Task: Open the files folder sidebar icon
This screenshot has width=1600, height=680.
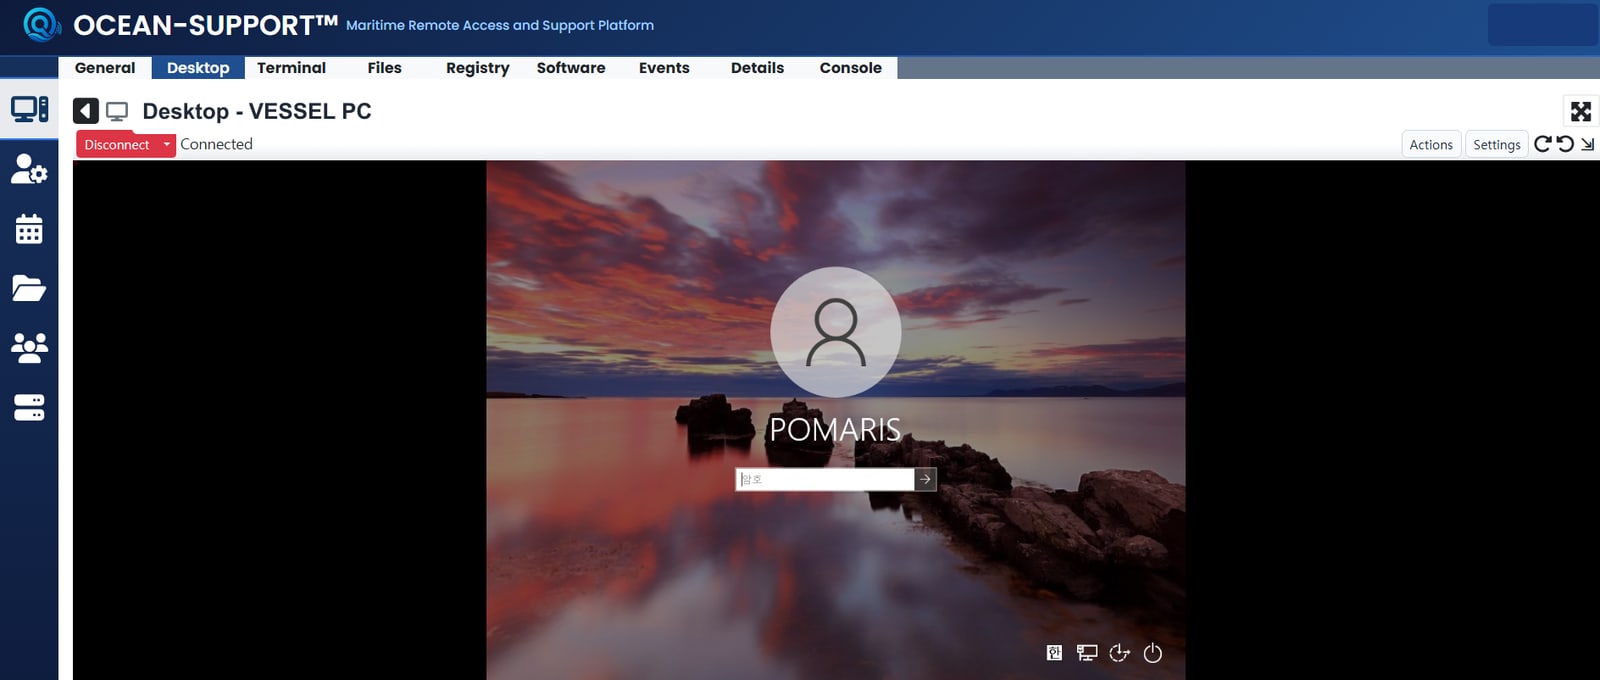Action: tap(29, 288)
